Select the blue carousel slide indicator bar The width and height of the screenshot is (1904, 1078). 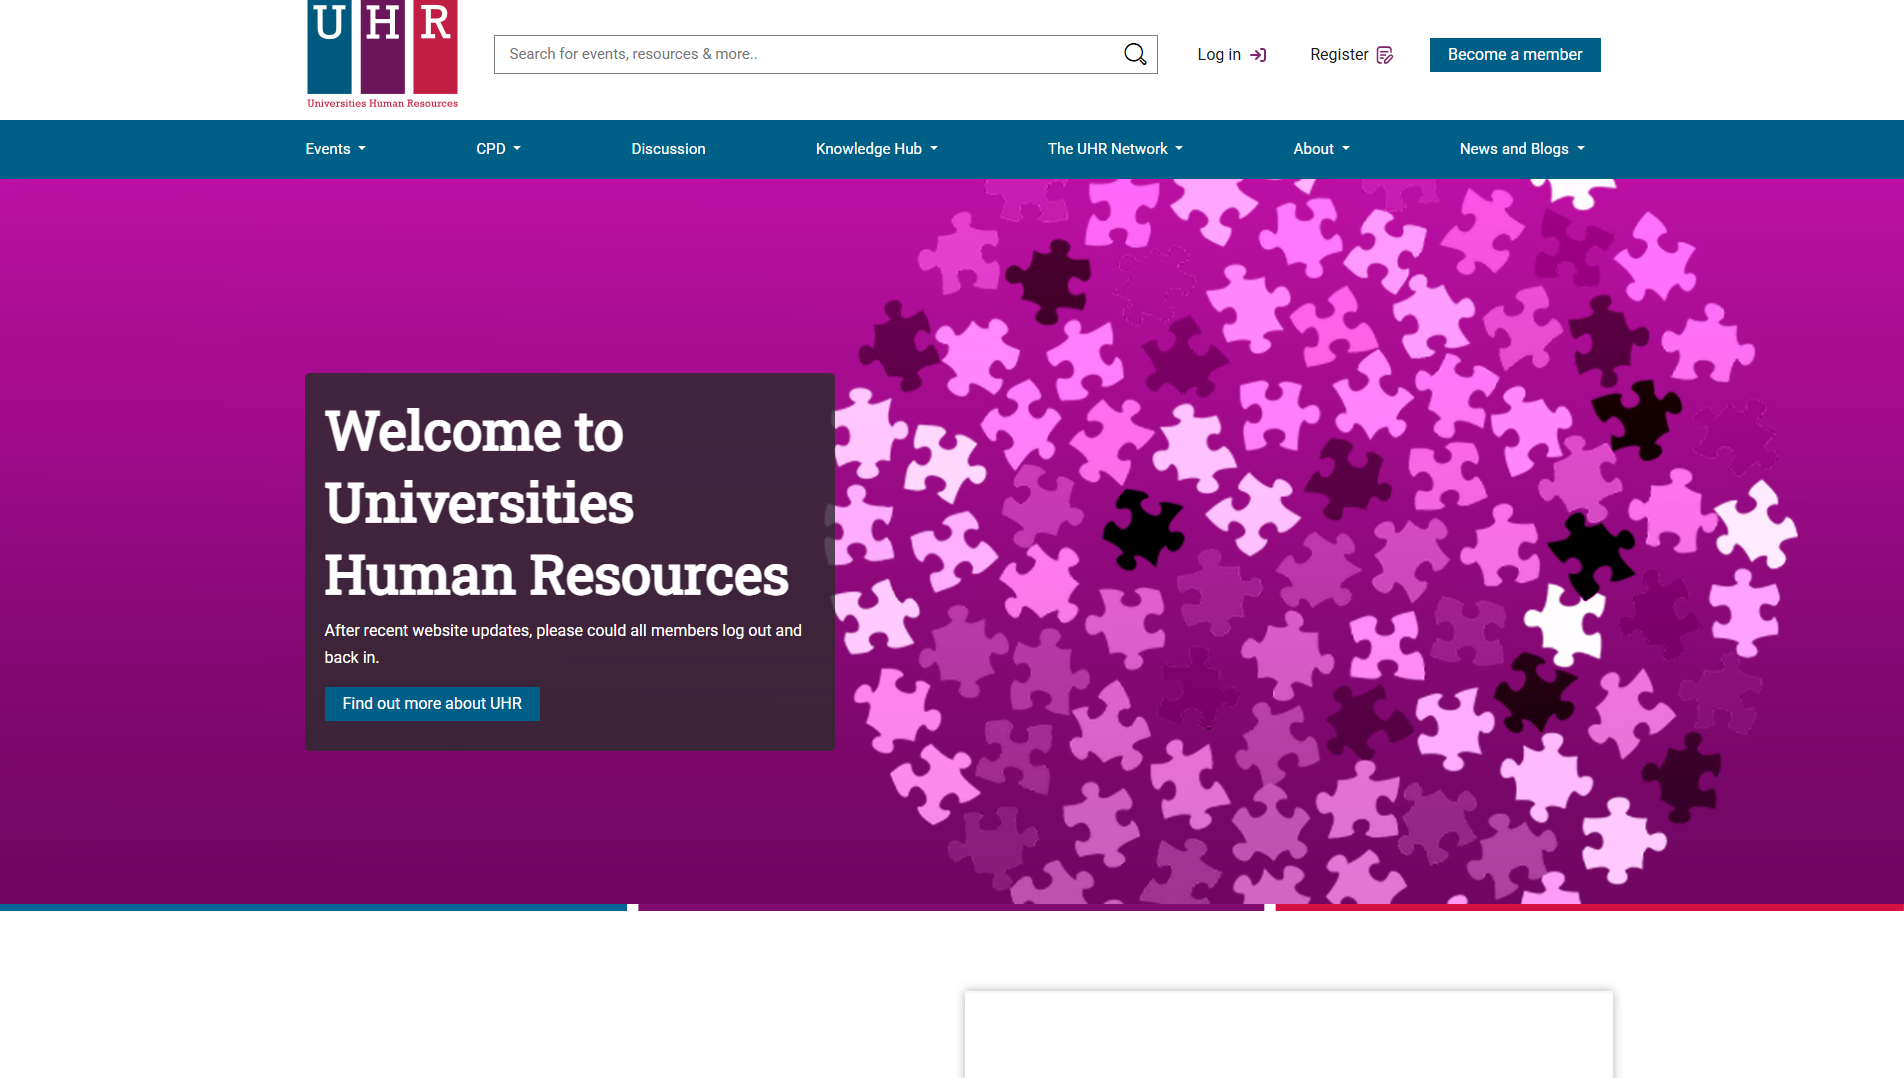313,907
